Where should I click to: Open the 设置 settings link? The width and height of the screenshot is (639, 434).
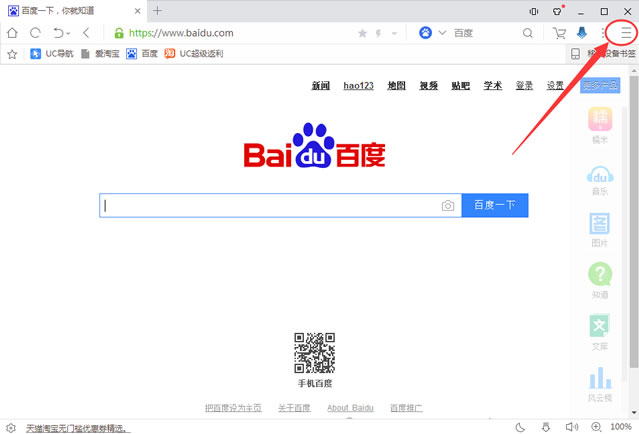click(x=555, y=86)
